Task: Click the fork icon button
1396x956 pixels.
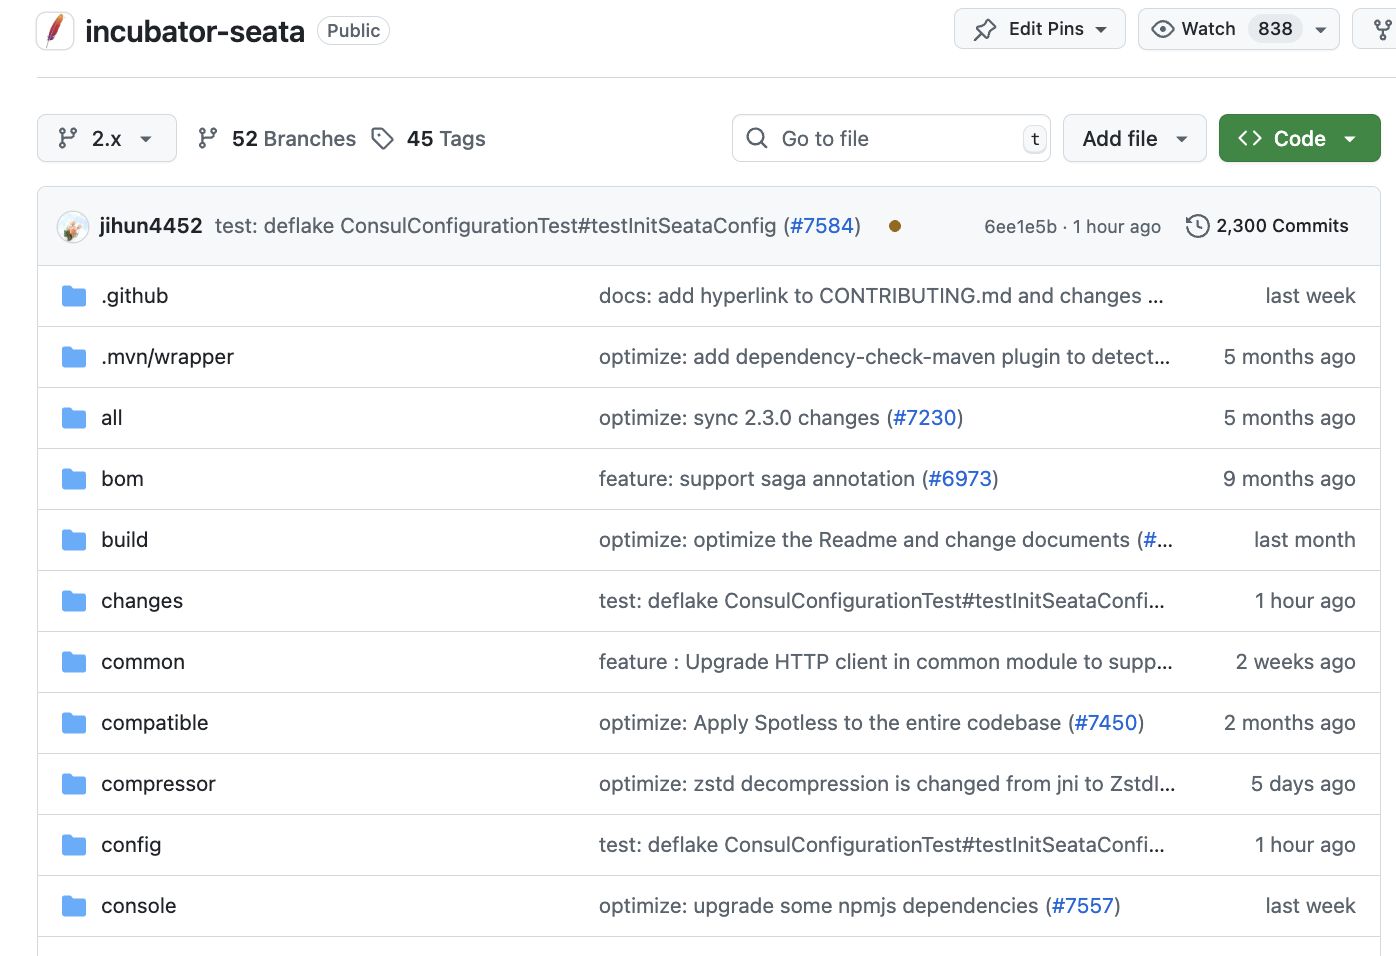Action: tap(1382, 30)
